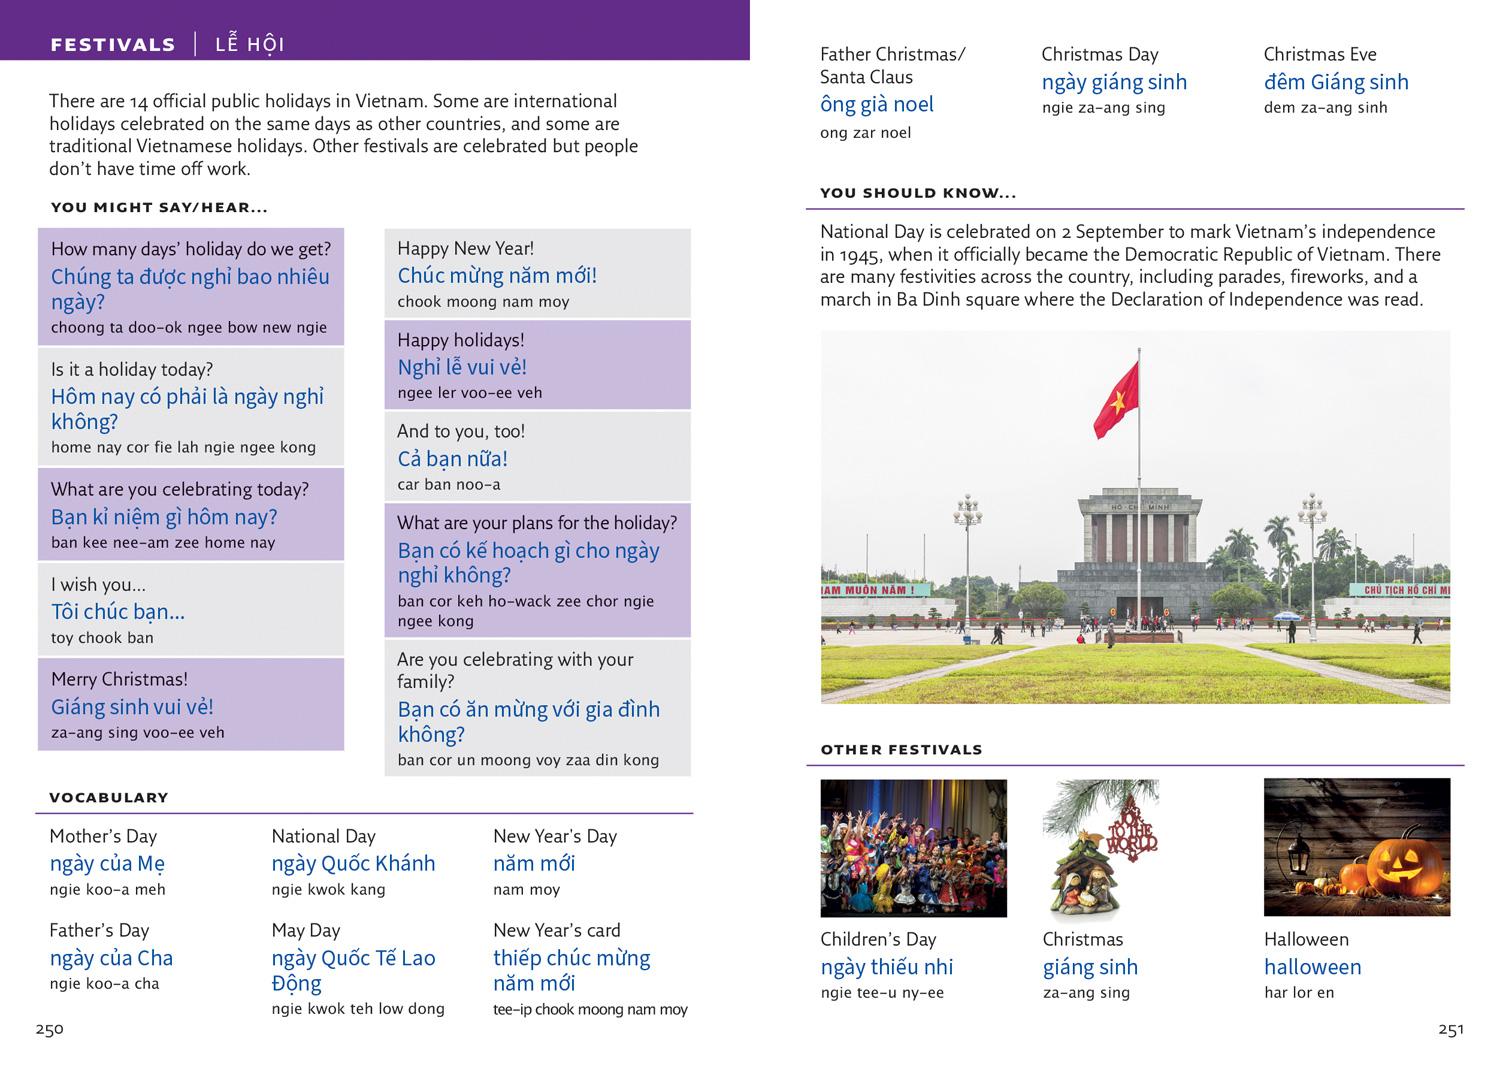Click page number 251
This screenshot has width=1500, height=1069.
coord(1450,1030)
